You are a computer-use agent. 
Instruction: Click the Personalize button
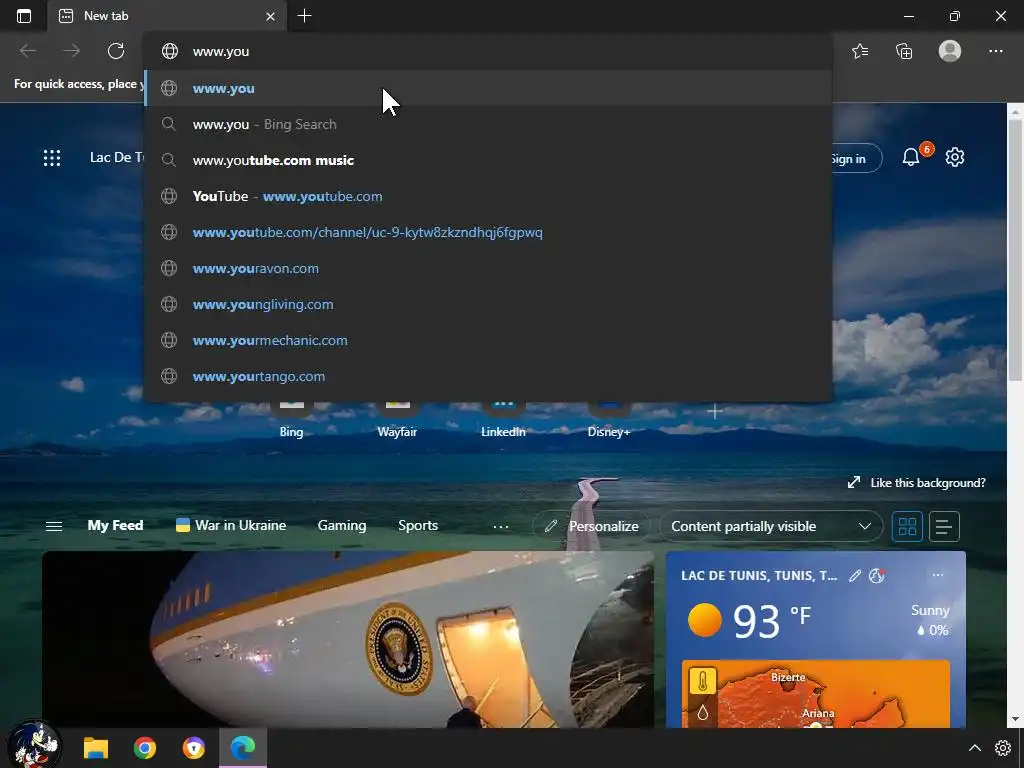point(593,526)
